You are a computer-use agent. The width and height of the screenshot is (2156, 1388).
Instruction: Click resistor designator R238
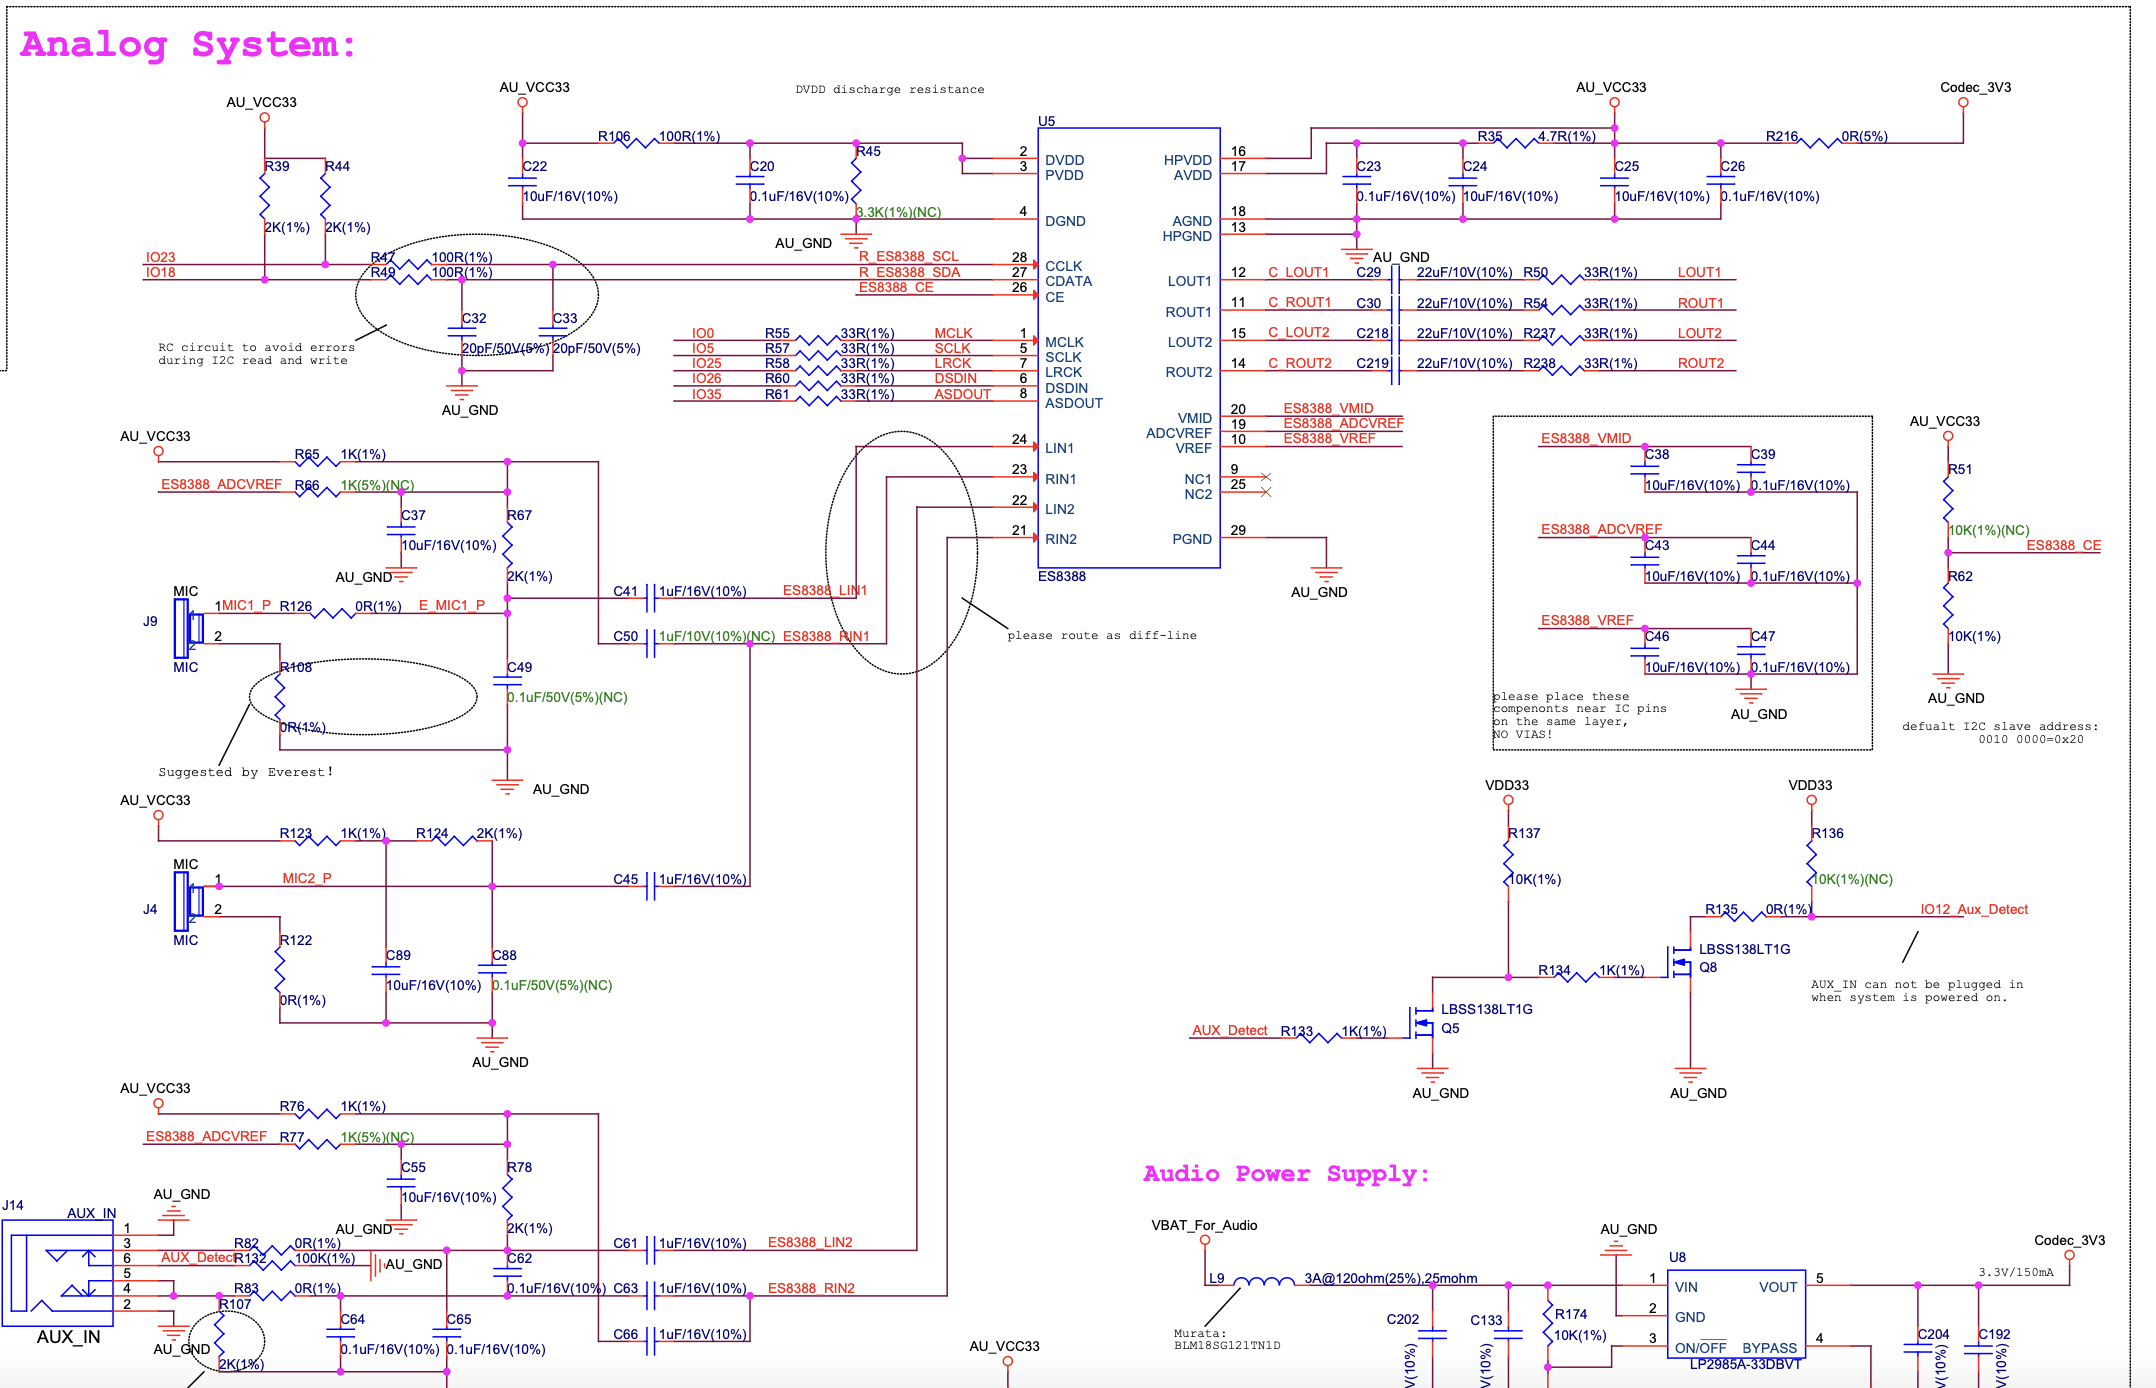pyautogui.click(x=1539, y=363)
